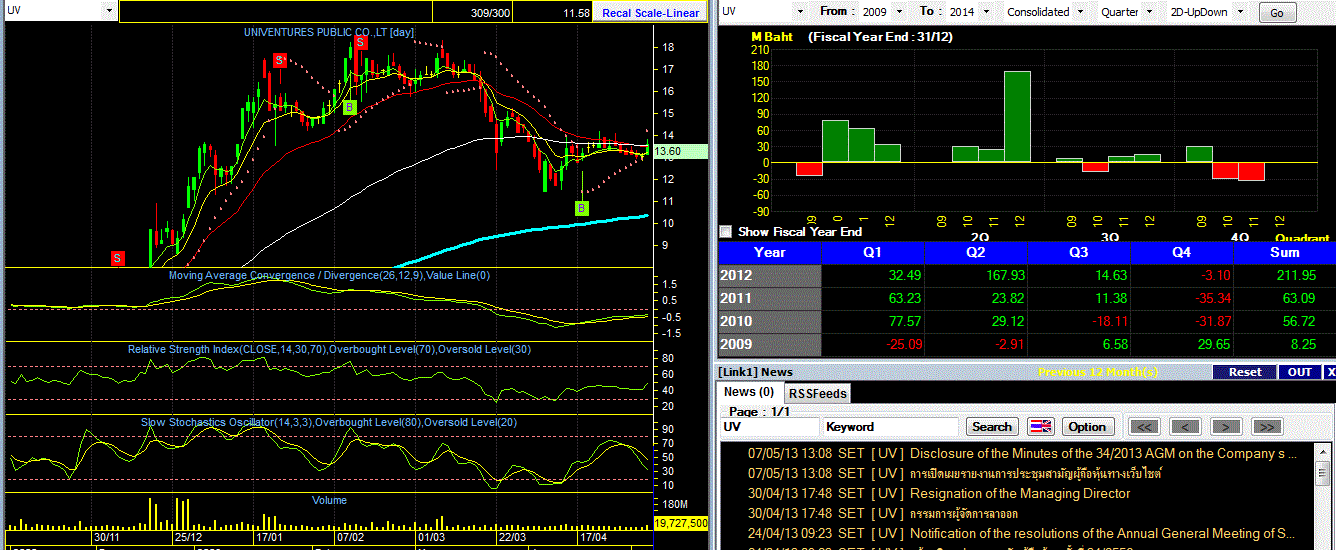Image resolution: width=1336 pixels, height=550 pixels.
Task: Click the OUT button in News header
Action: (x=1300, y=372)
